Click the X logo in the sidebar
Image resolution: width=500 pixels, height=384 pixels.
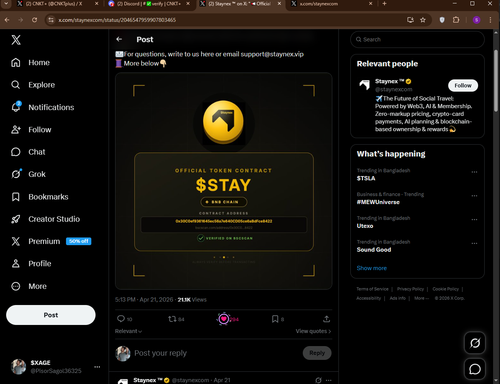[16, 40]
